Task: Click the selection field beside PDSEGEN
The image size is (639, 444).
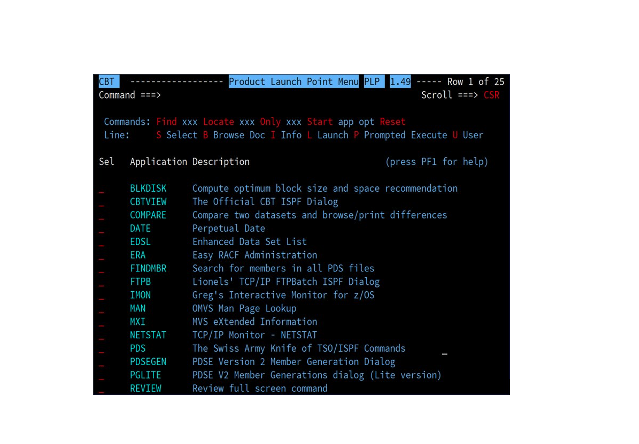Action: click(x=101, y=363)
